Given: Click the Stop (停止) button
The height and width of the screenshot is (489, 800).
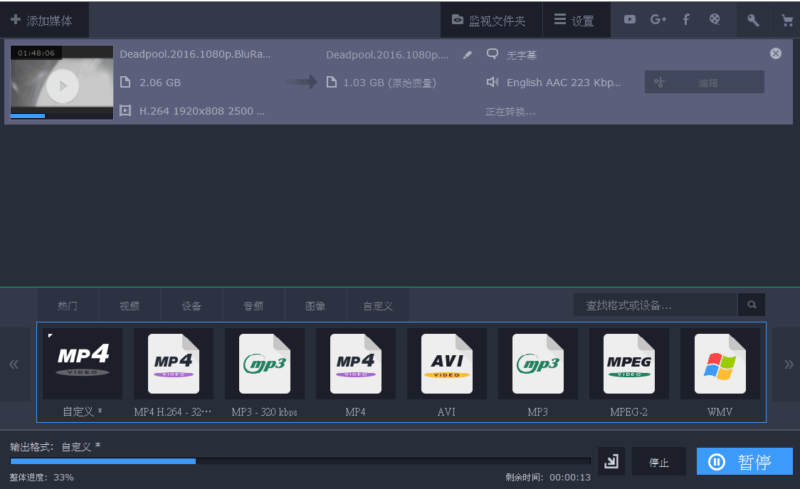Looking at the screenshot, I should [x=659, y=461].
